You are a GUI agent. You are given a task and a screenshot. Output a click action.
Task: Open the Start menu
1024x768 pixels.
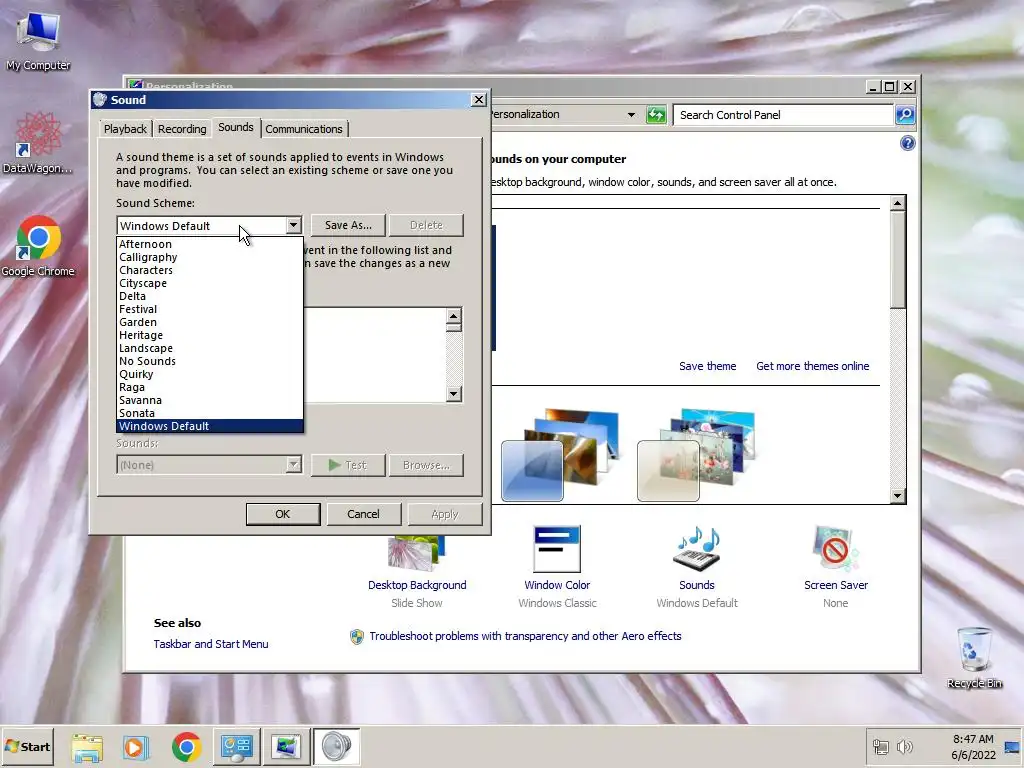pyautogui.click(x=27, y=746)
